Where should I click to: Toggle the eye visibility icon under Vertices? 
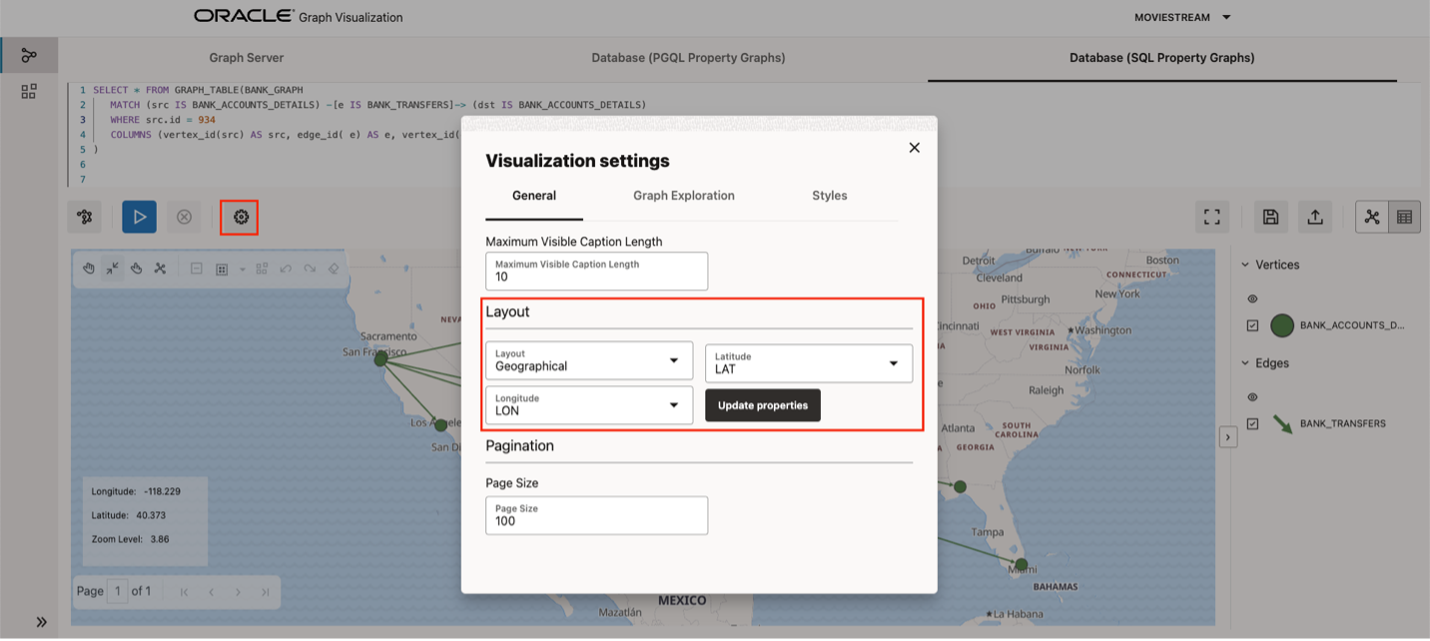pyautogui.click(x=1253, y=297)
